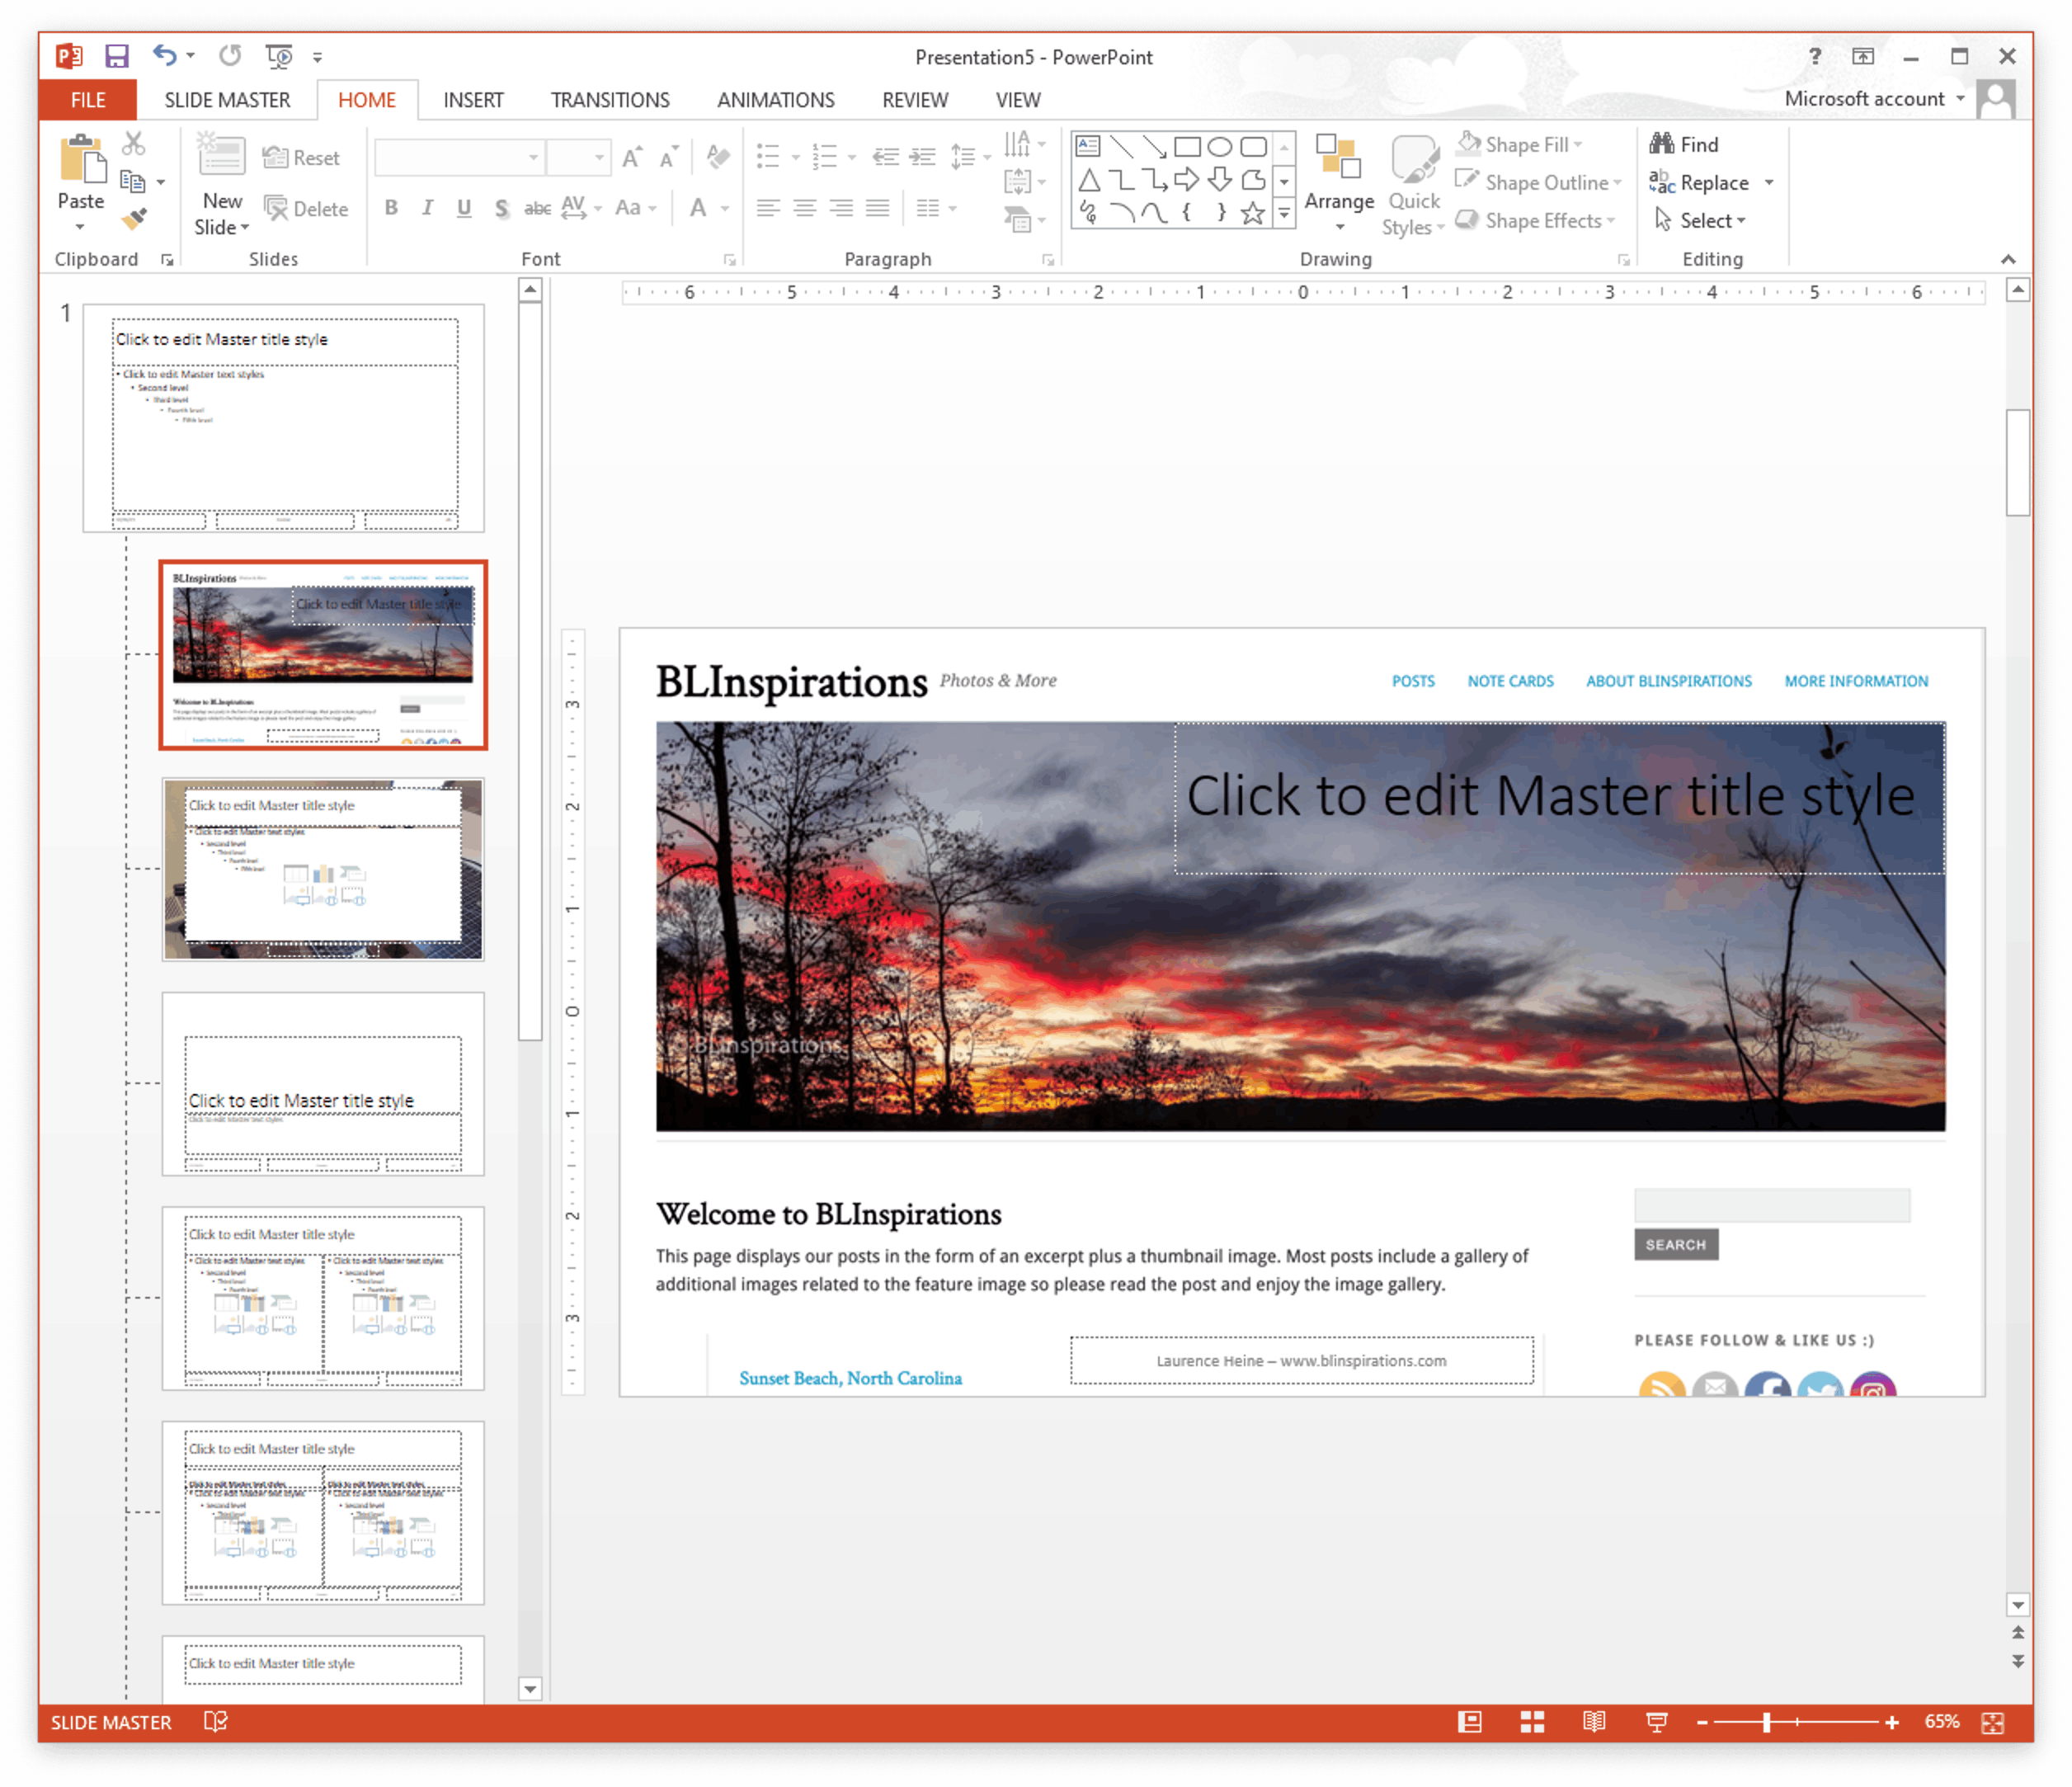
Task: Click the Paste clipboard icon
Action: [x=83, y=160]
